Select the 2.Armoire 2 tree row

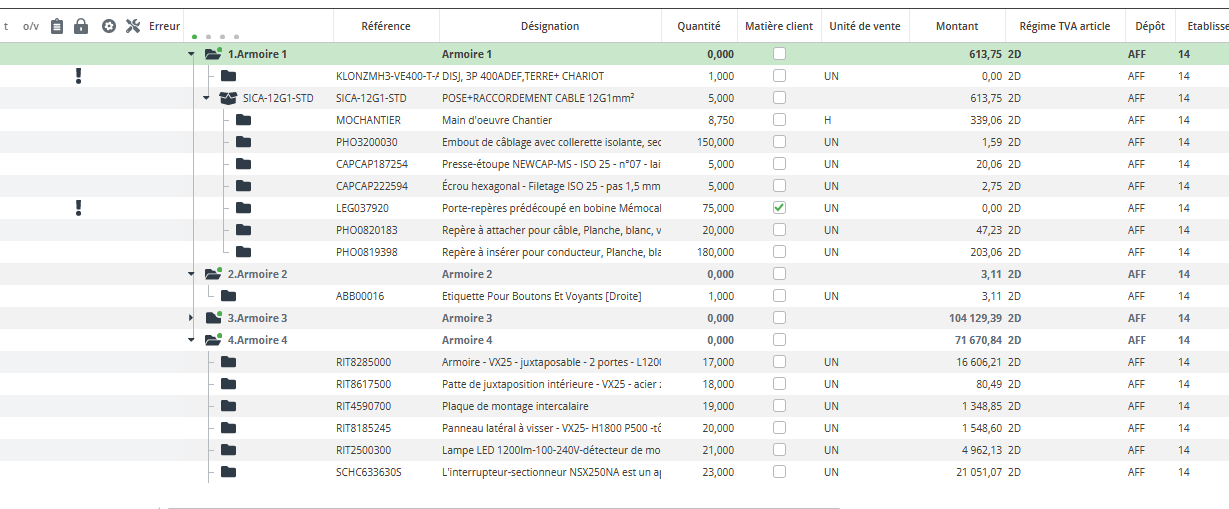[614, 274]
